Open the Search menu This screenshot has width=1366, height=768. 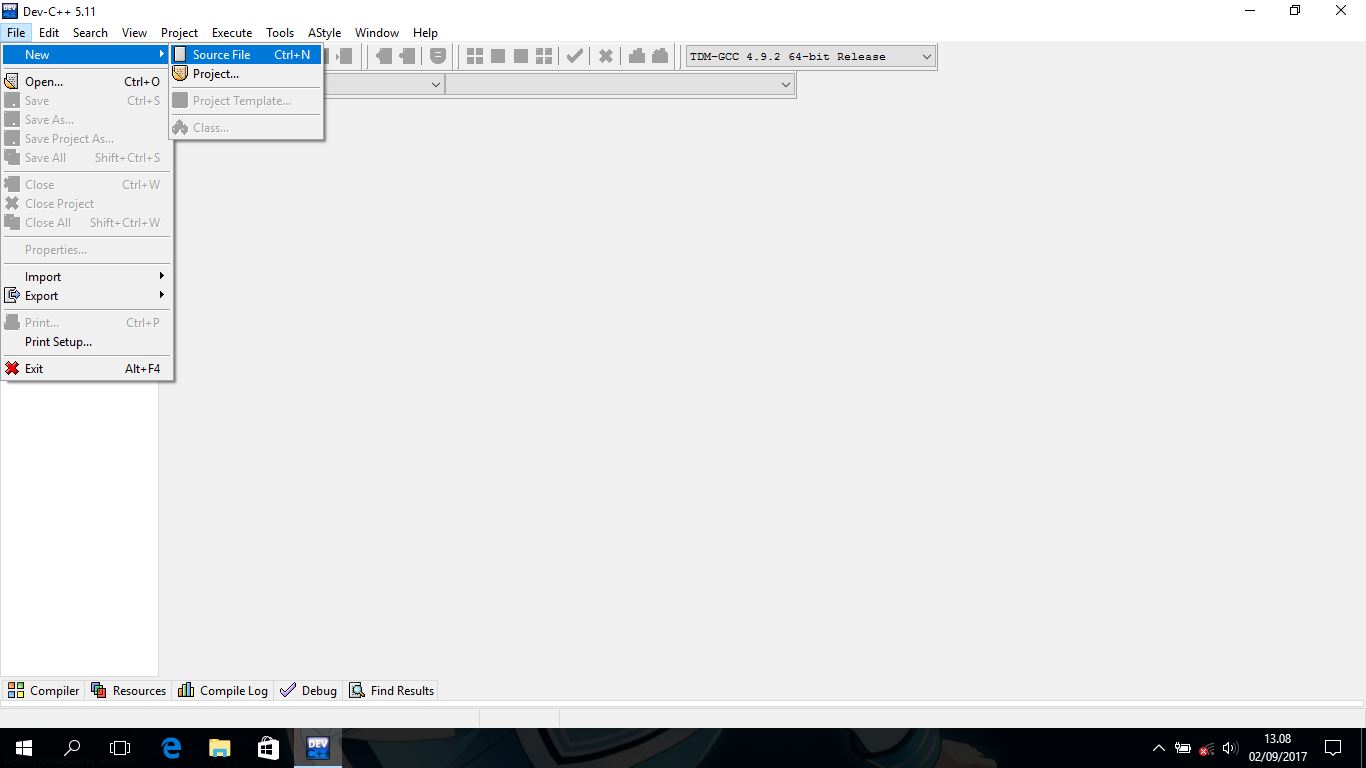pos(90,33)
